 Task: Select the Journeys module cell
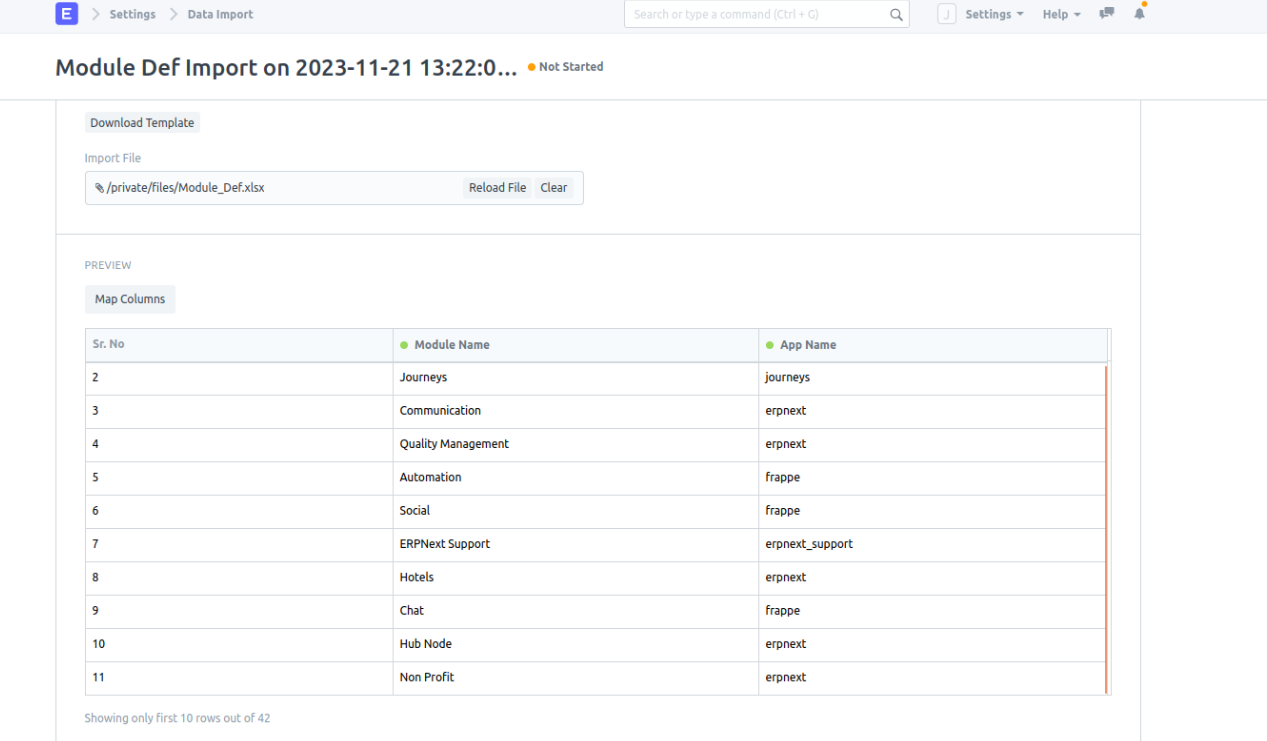(576, 378)
